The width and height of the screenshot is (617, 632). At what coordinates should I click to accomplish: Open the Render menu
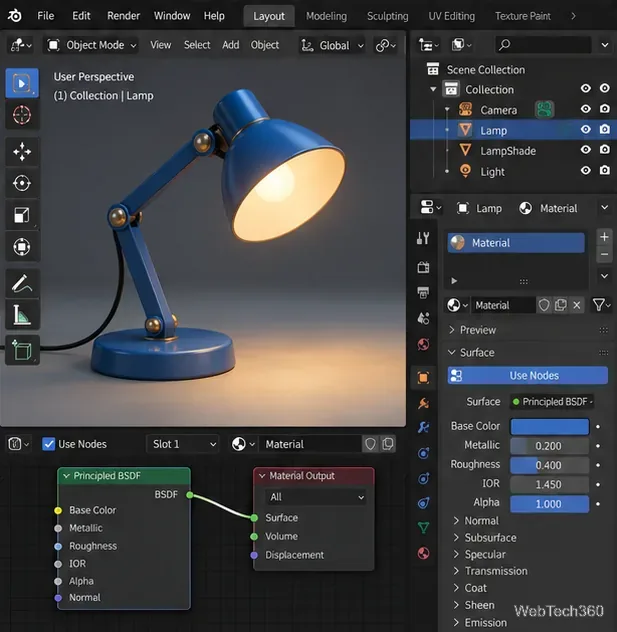tap(123, 16)
